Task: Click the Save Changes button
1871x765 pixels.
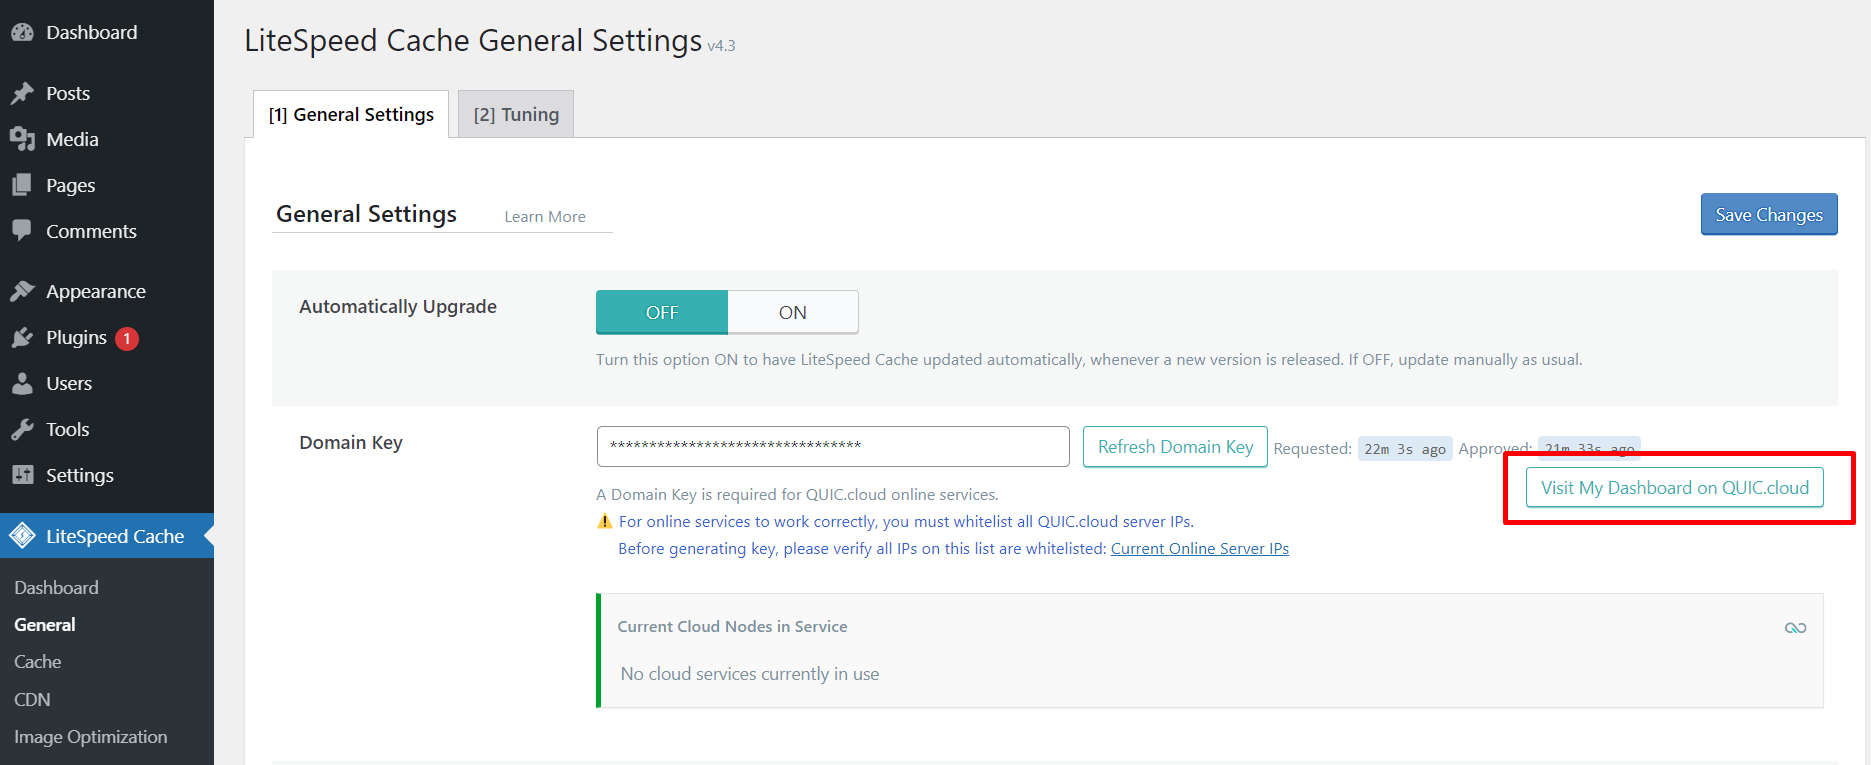Action: 1769,214
